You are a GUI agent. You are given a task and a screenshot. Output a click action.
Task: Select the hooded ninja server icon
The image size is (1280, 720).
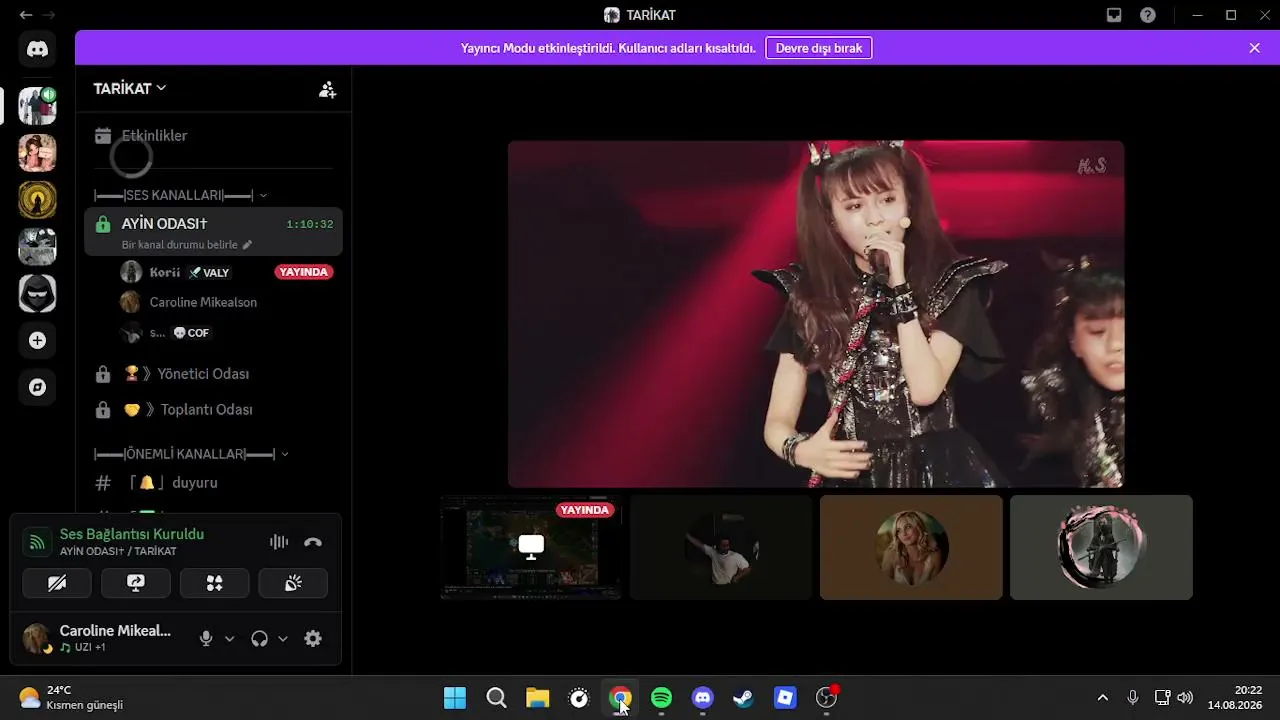point(38,294)
